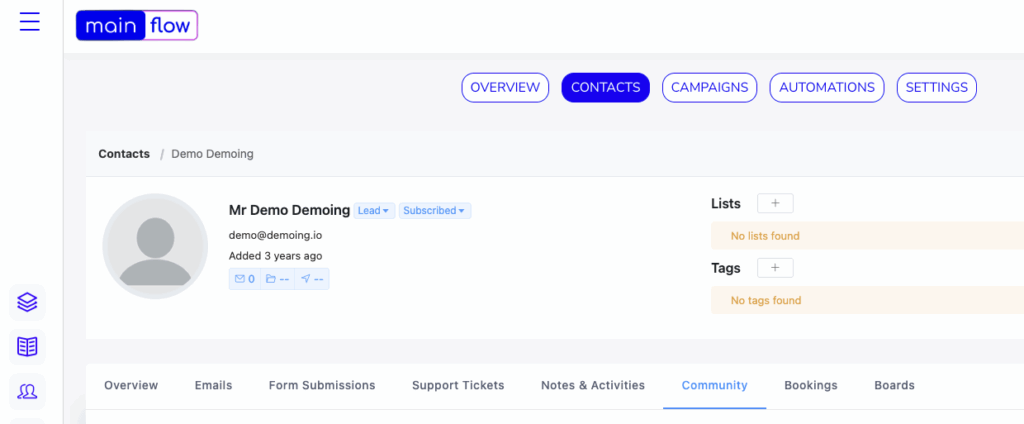Open the Automations section
The width and height of the screenshot is (1024, 424).
coord(827,88)
